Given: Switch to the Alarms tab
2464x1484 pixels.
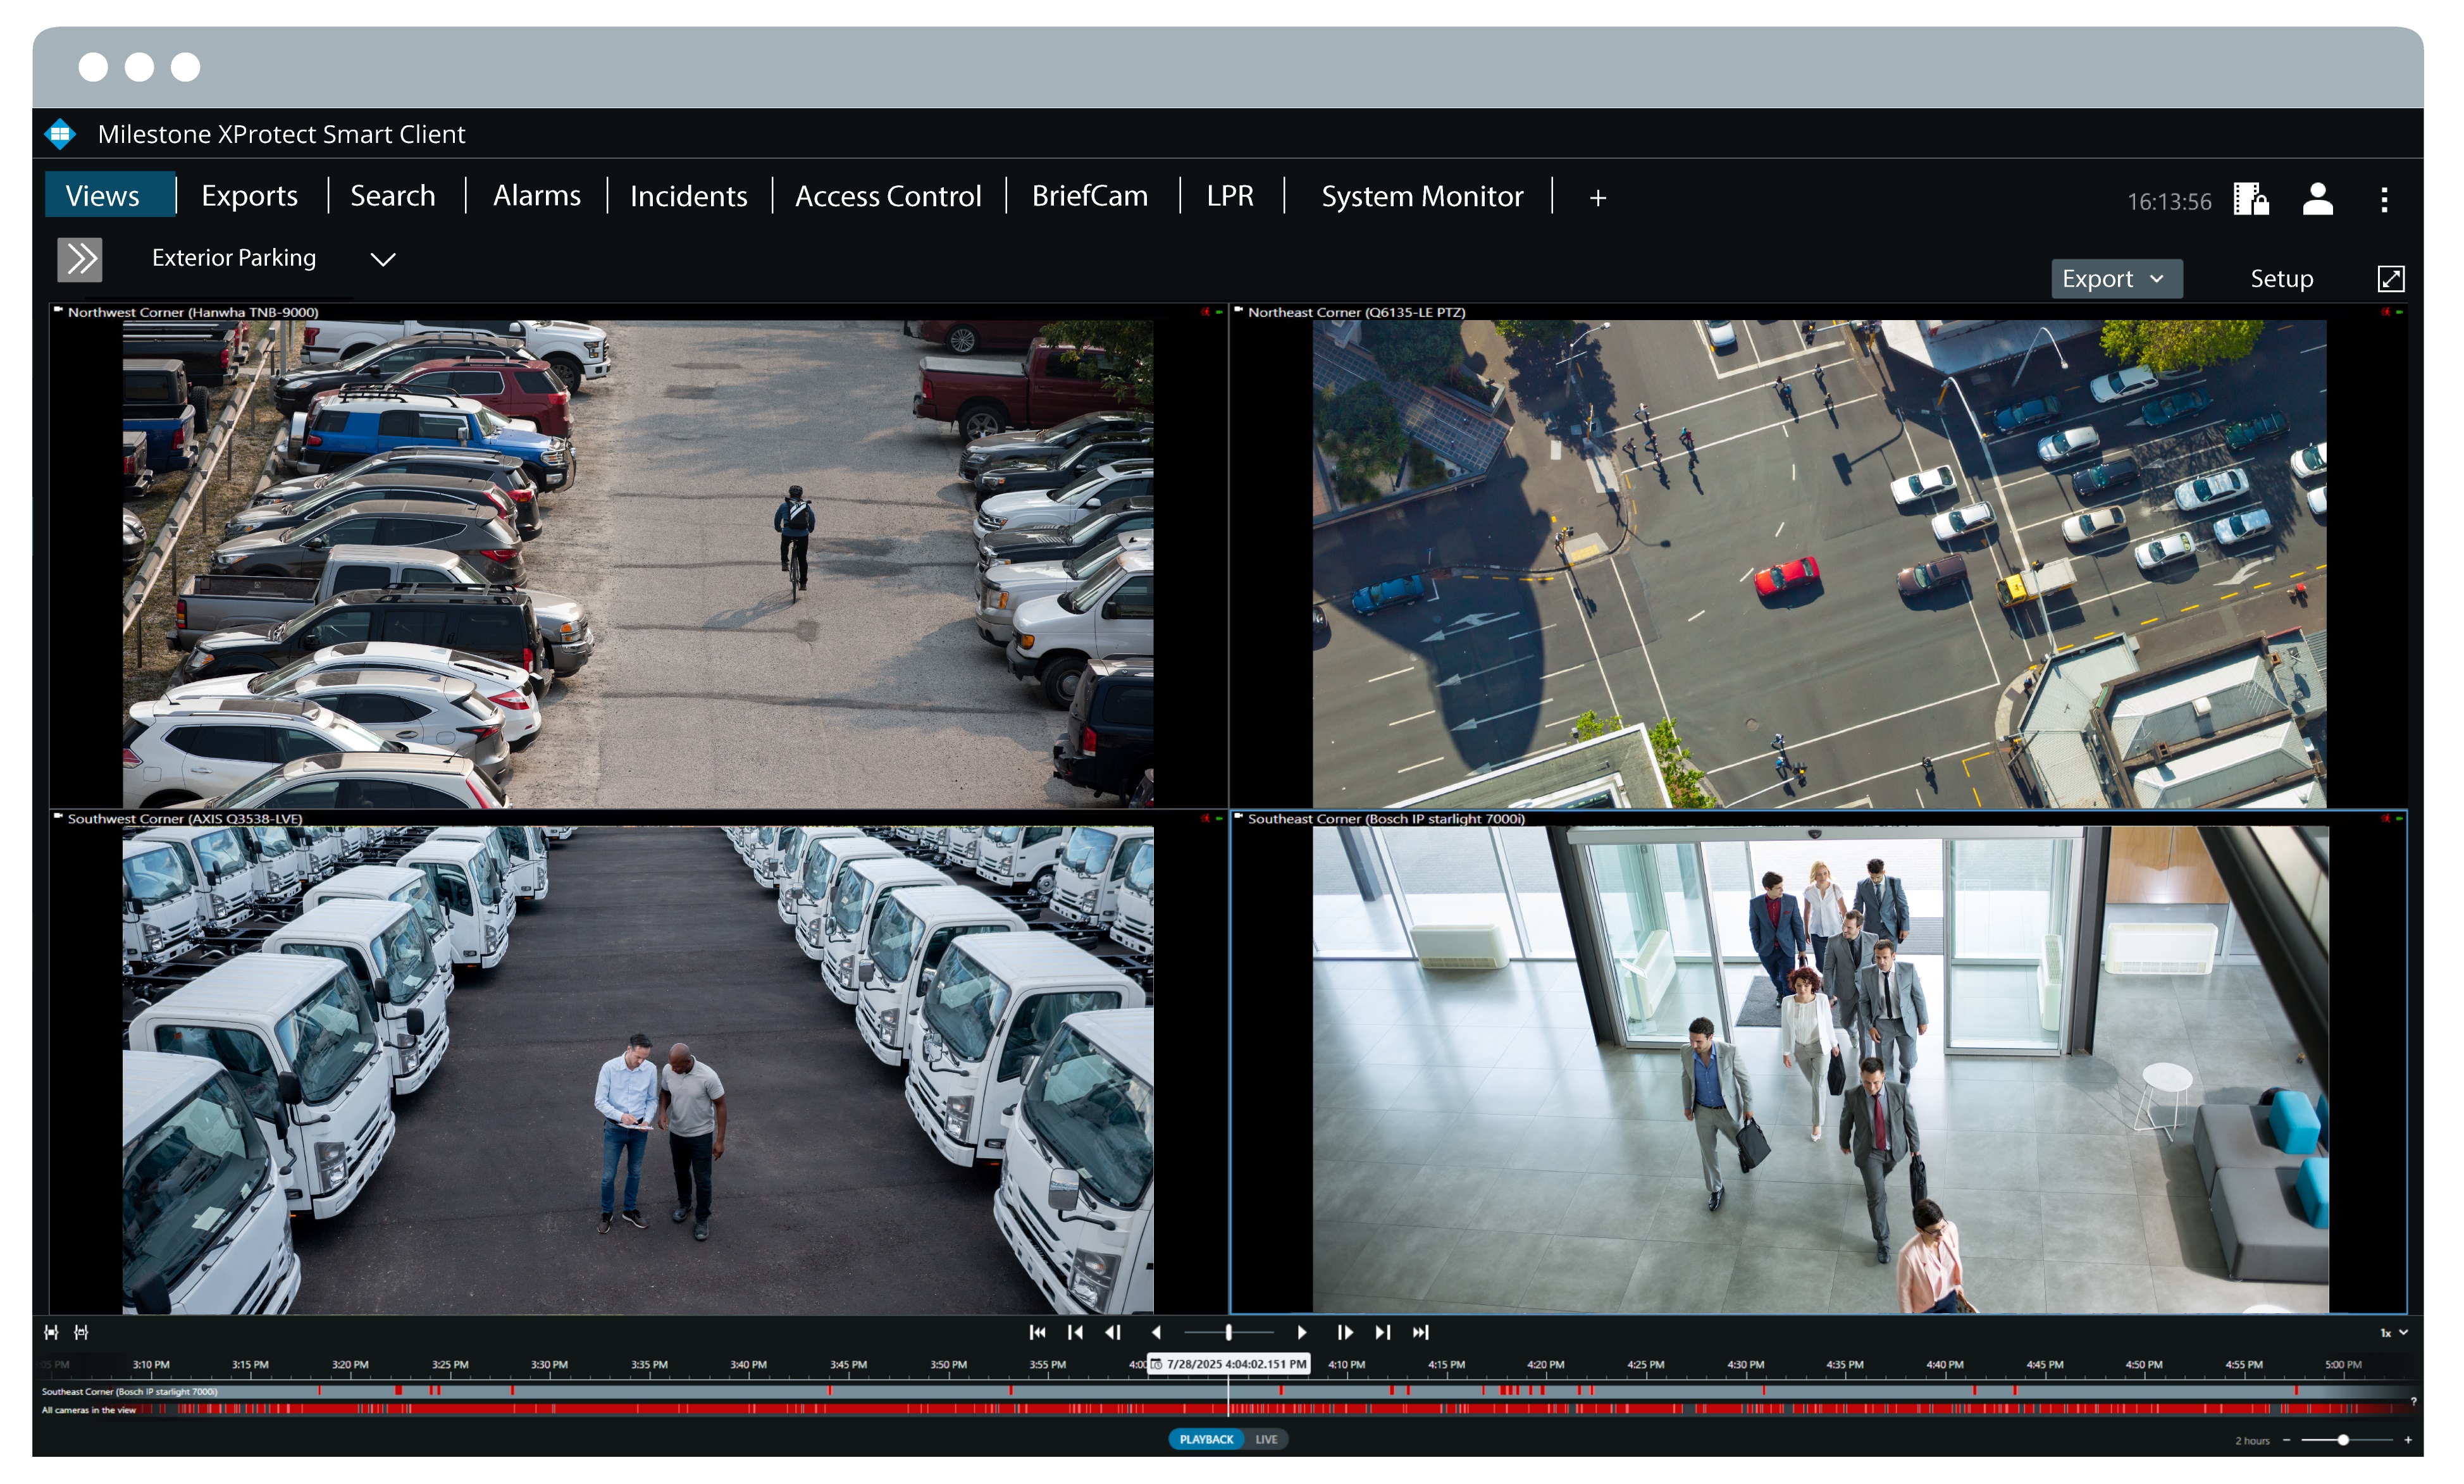Looking at the screenshot, I should tap(537, 196).
